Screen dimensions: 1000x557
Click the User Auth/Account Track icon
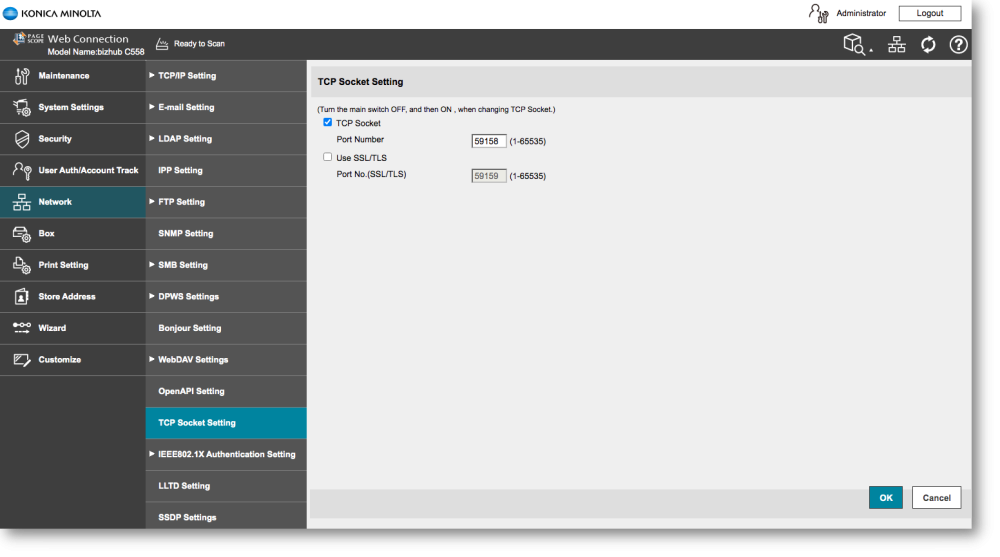(22, 170)
